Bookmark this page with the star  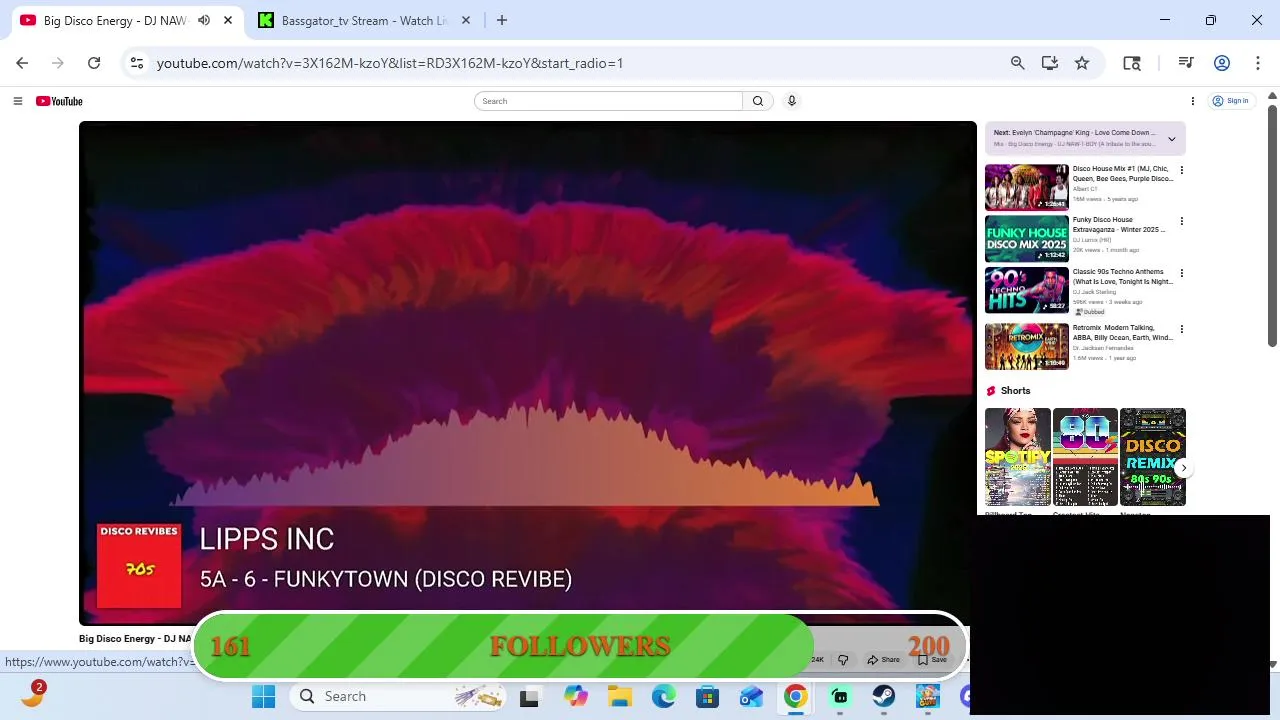(1082, 63)
